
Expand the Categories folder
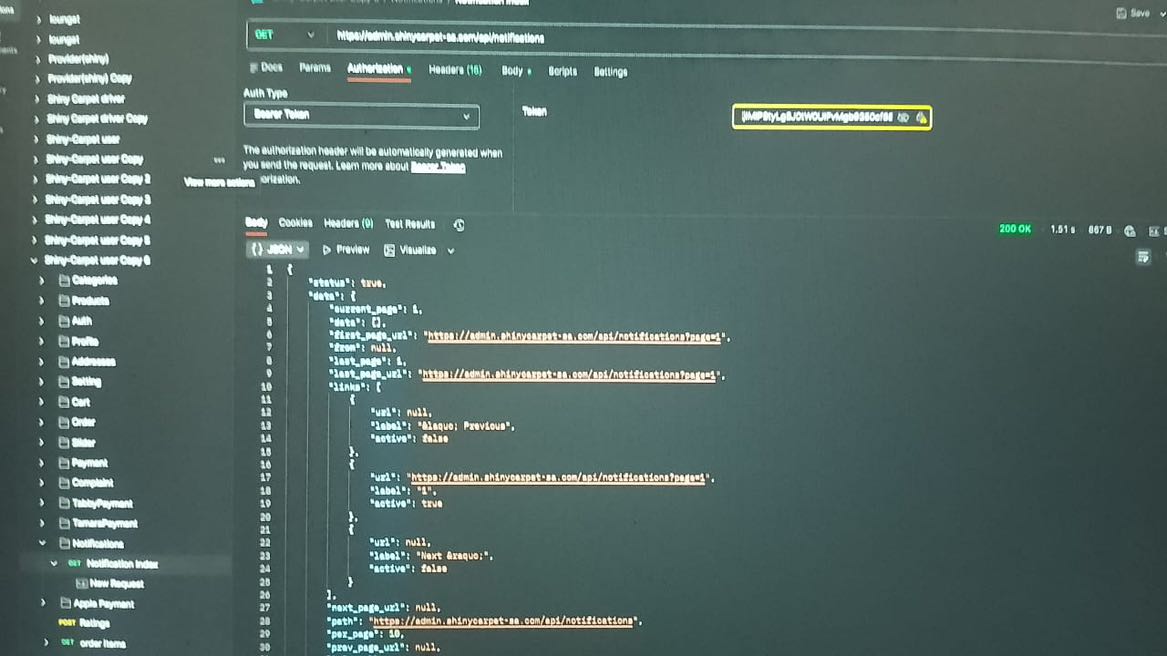[42, 281]
